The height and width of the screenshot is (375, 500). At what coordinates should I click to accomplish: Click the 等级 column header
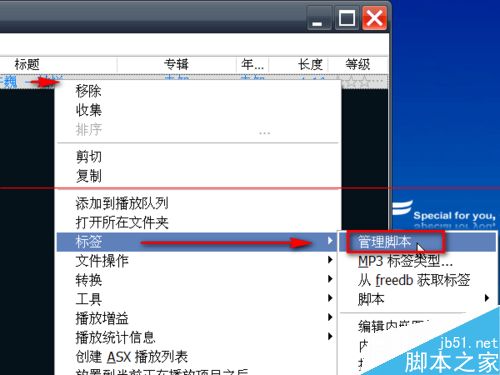coord(358,64)
